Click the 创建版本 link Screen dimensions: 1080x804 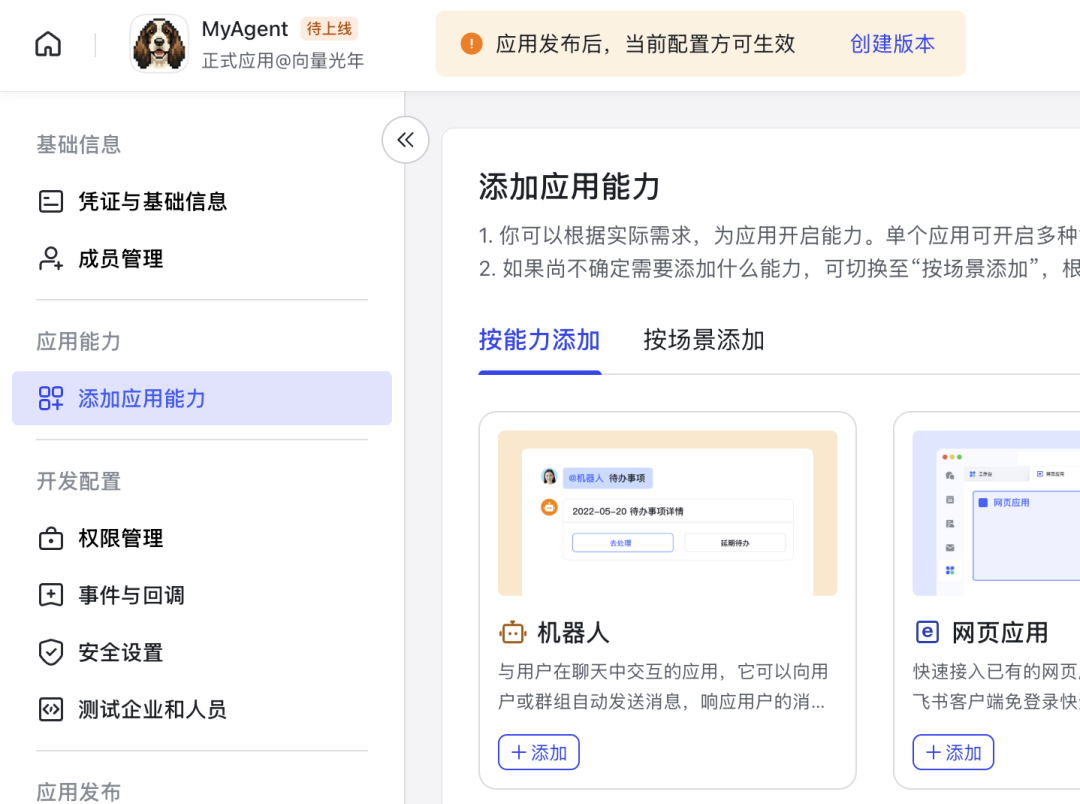point(891,43)
